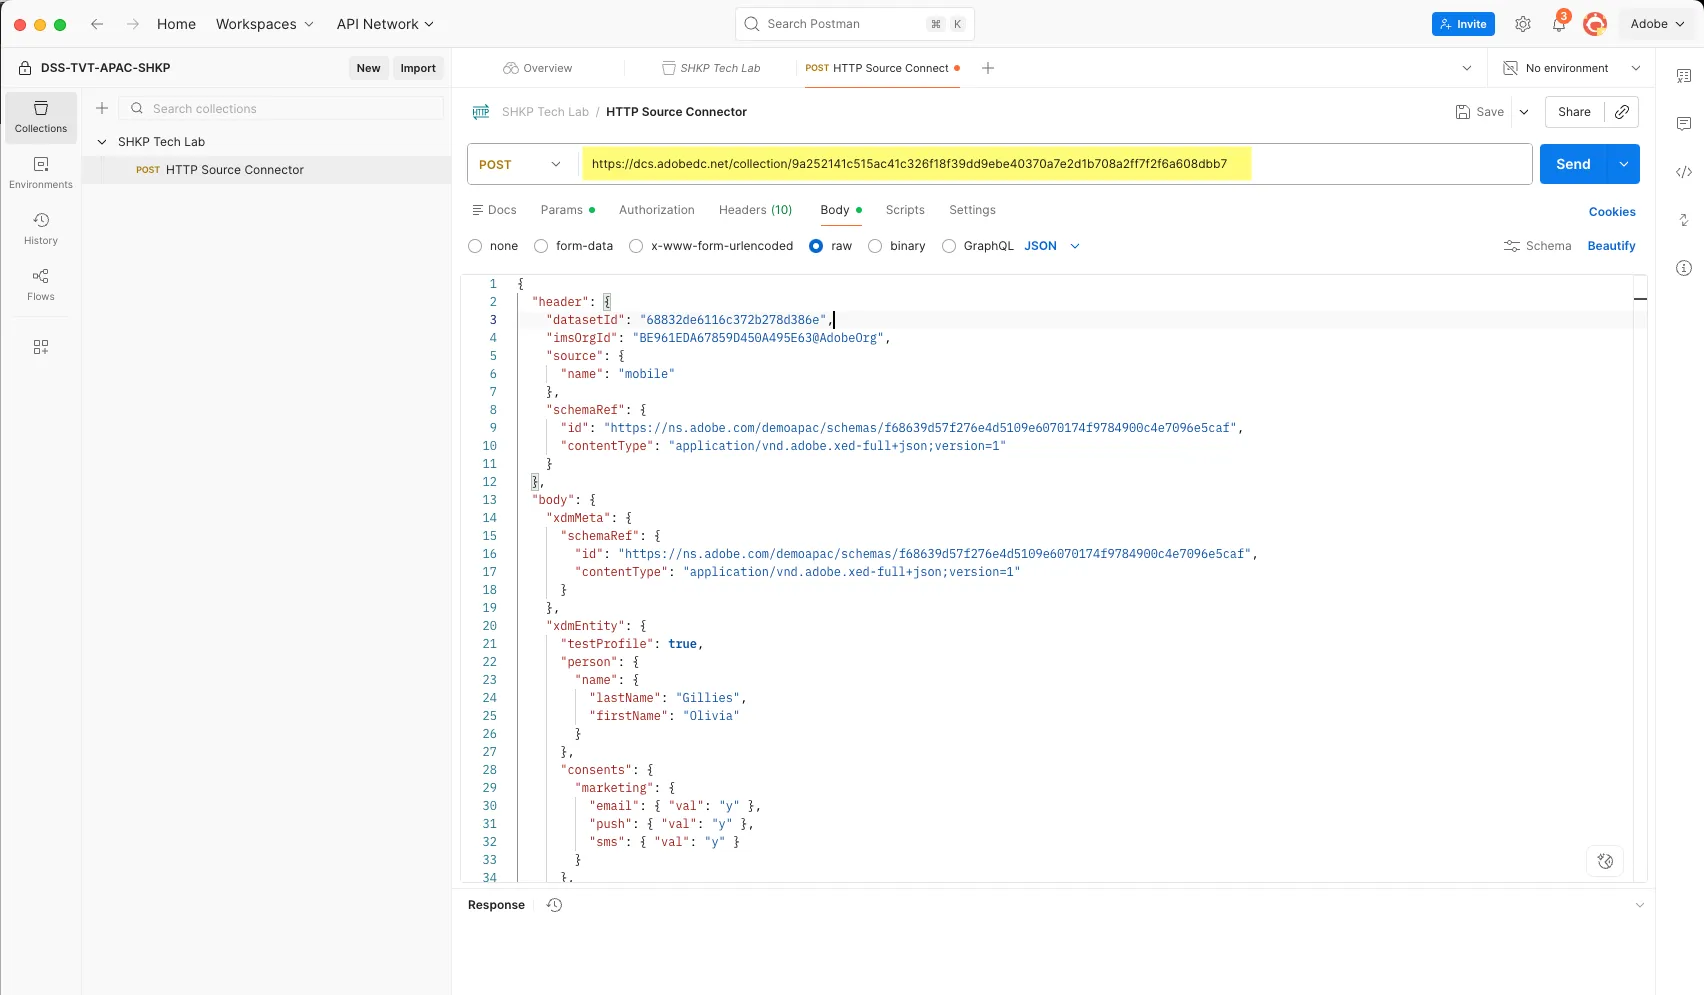1704x995 pixels.
Task: Open the configure sidebar grid icon
Action: (41, 347)
